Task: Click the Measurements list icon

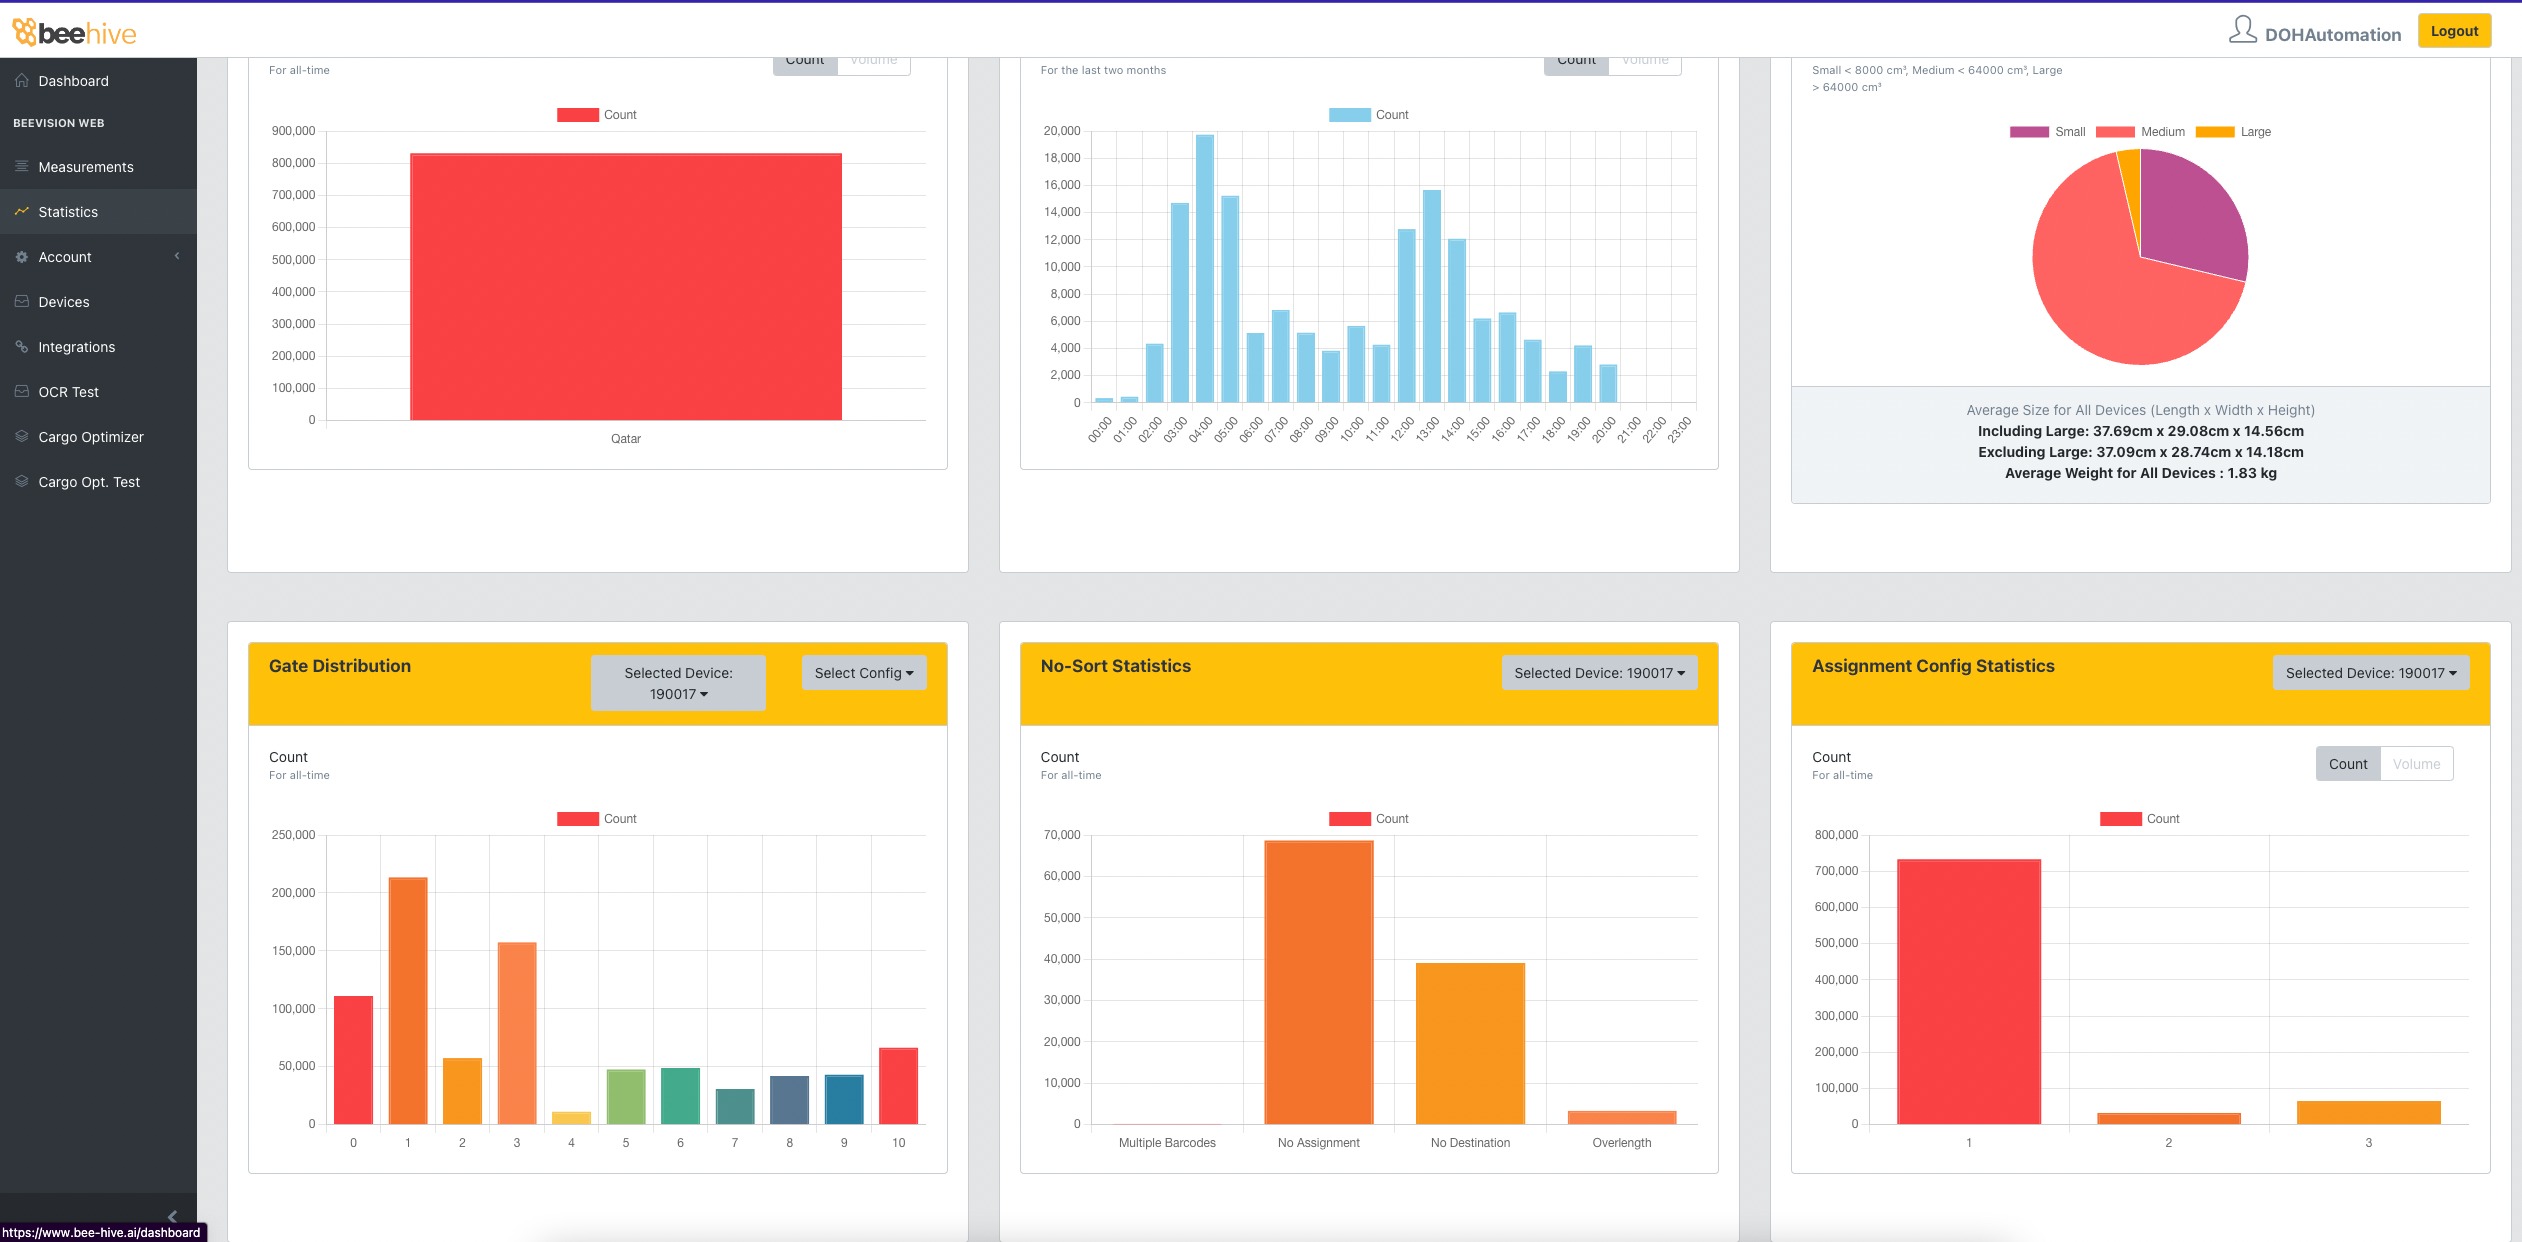Action: (21, 166)
